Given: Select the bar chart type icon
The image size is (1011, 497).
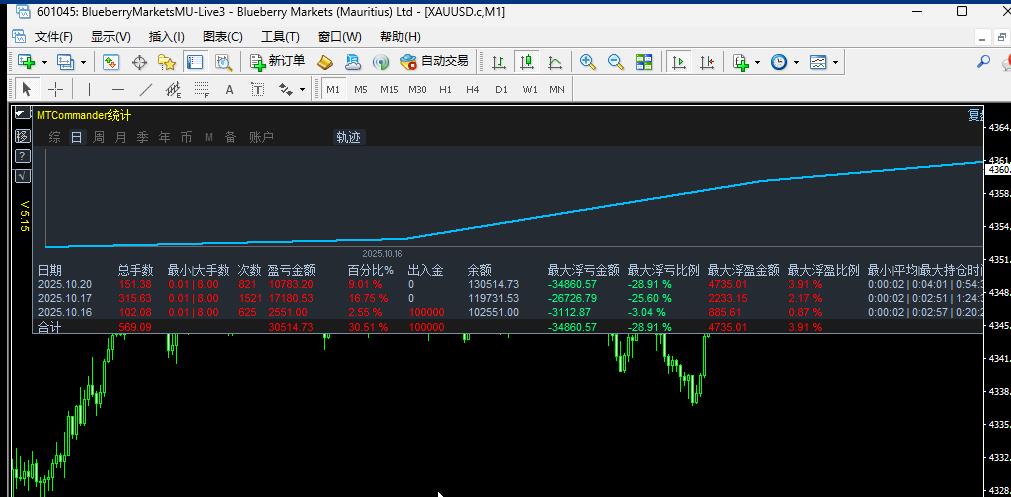Looking at the screenshot, I should [x=498, y=62].
